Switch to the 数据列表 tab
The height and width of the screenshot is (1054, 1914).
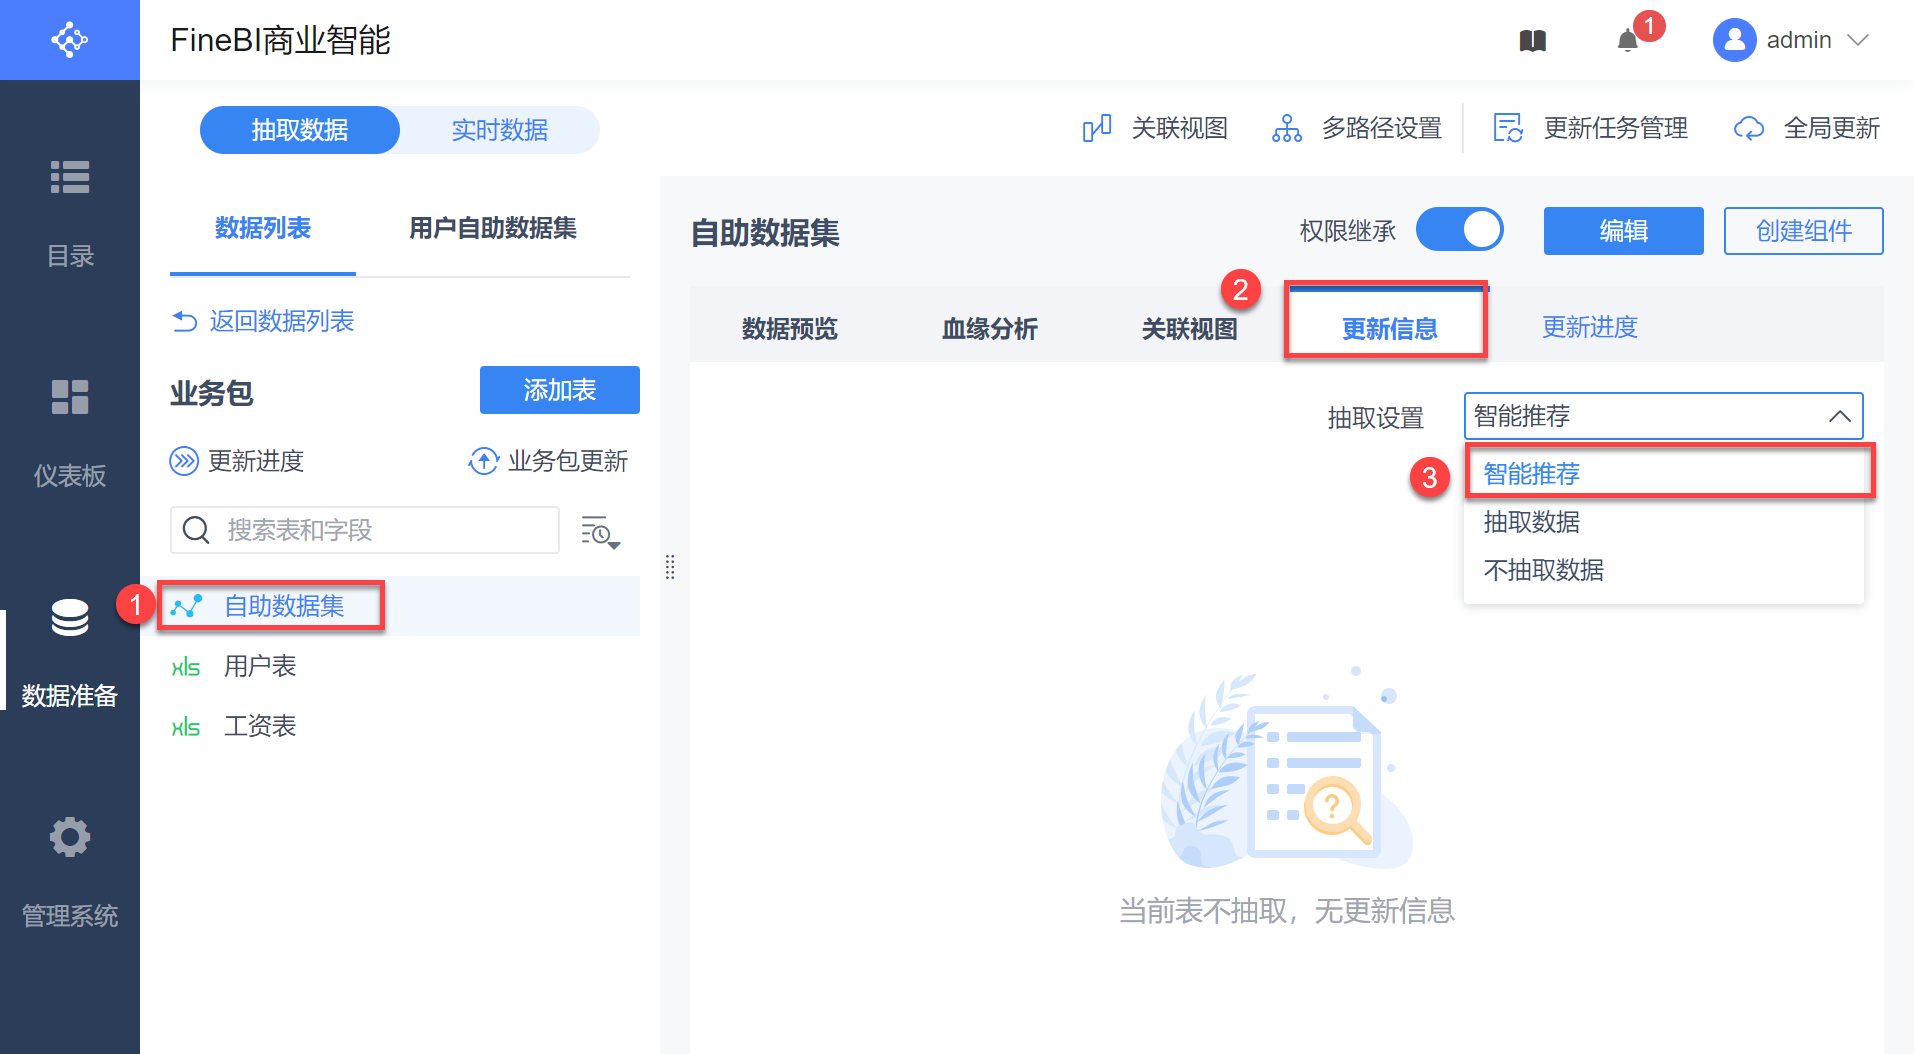[263, 229]
